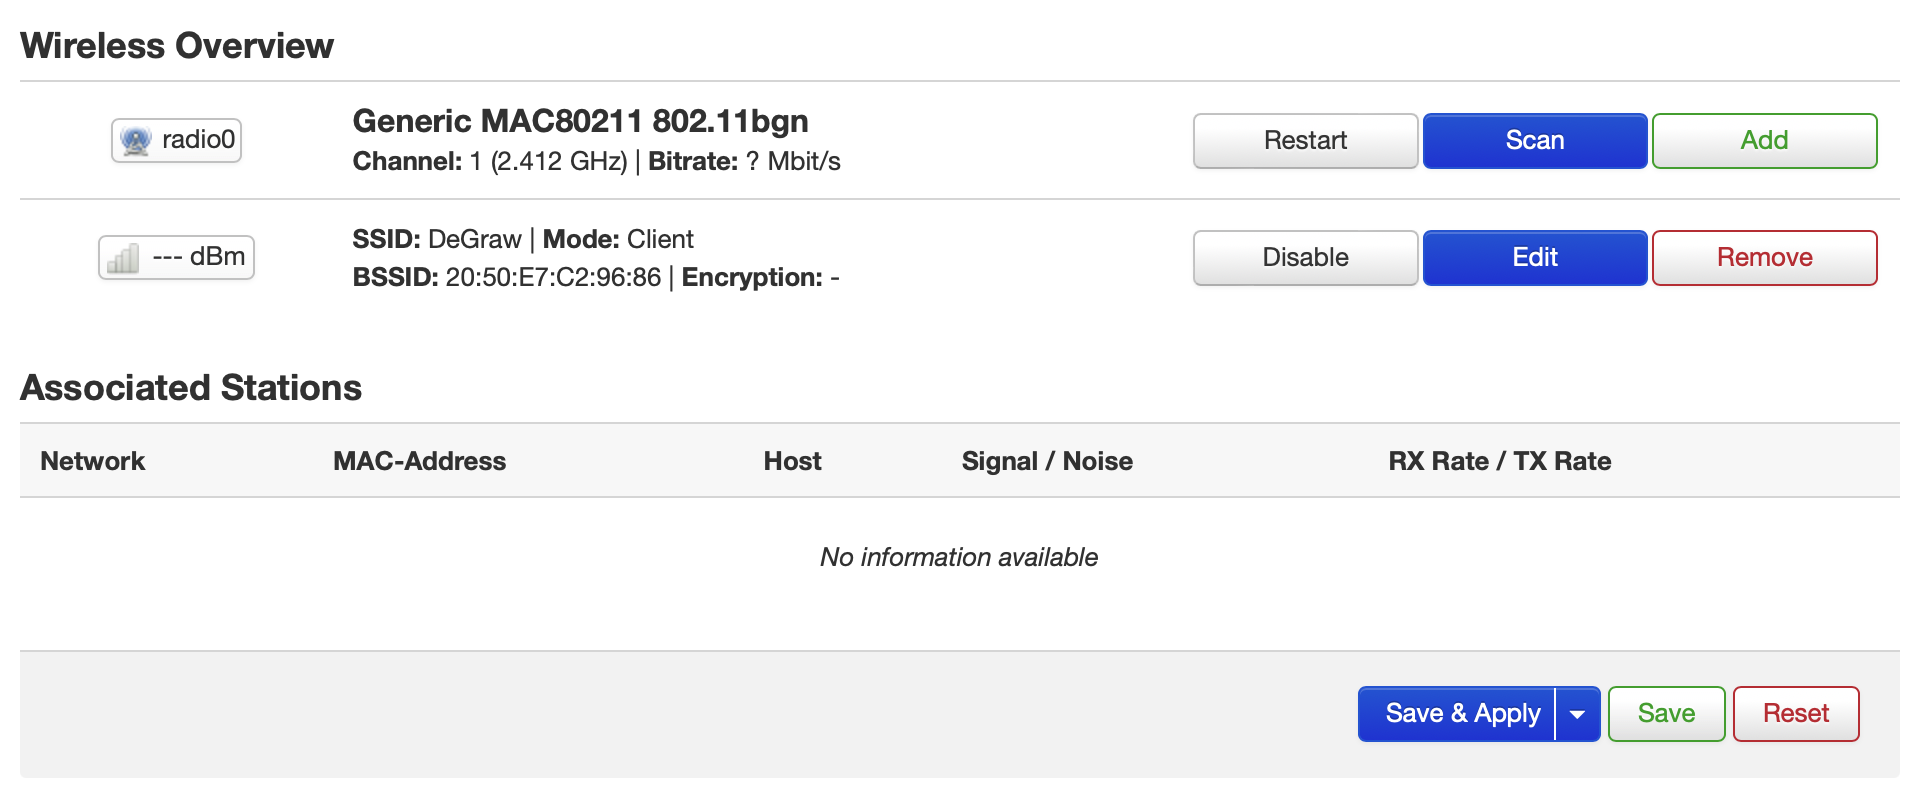
Task: Click the Generic MAC80211 802.11bgn title
Action: (580, 121)
